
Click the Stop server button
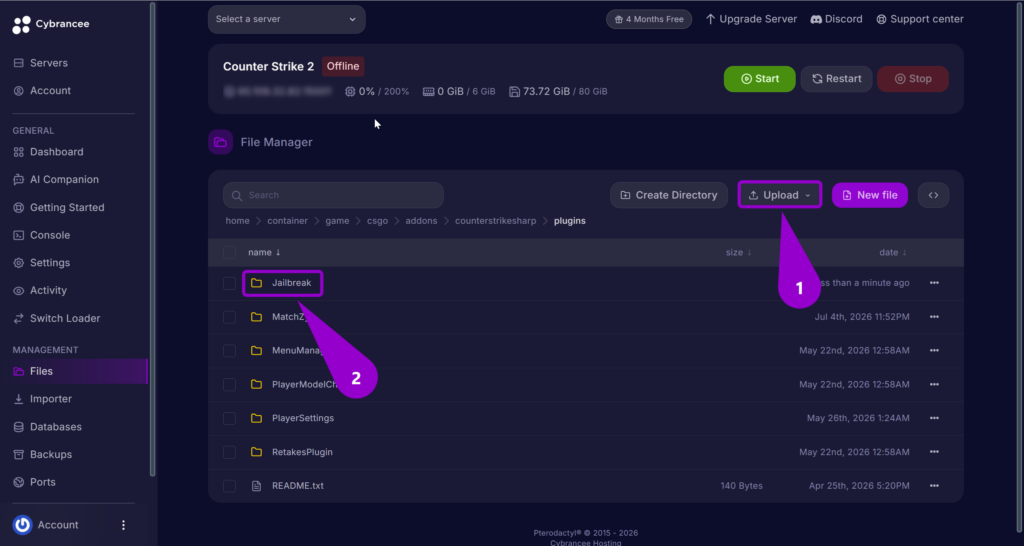pyautogui.click(x=913, y=78)
